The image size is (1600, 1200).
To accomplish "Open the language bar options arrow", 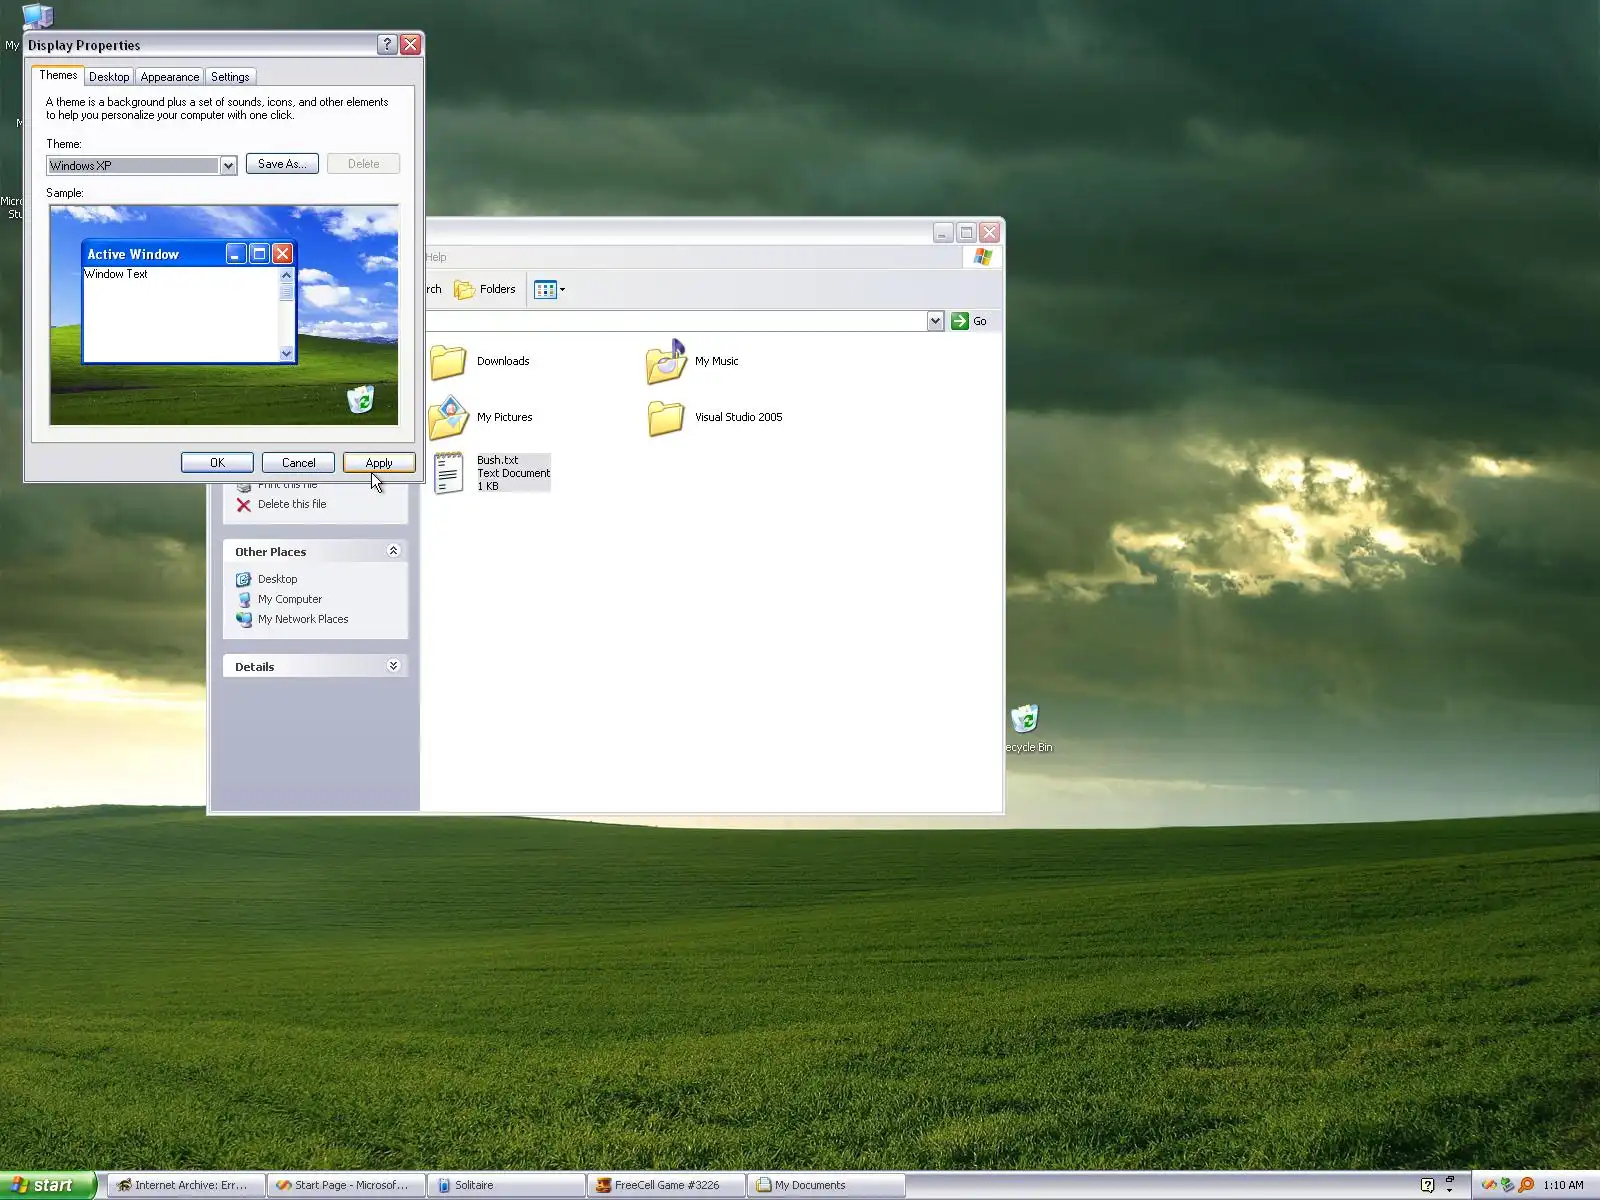I will 1450,1190.
